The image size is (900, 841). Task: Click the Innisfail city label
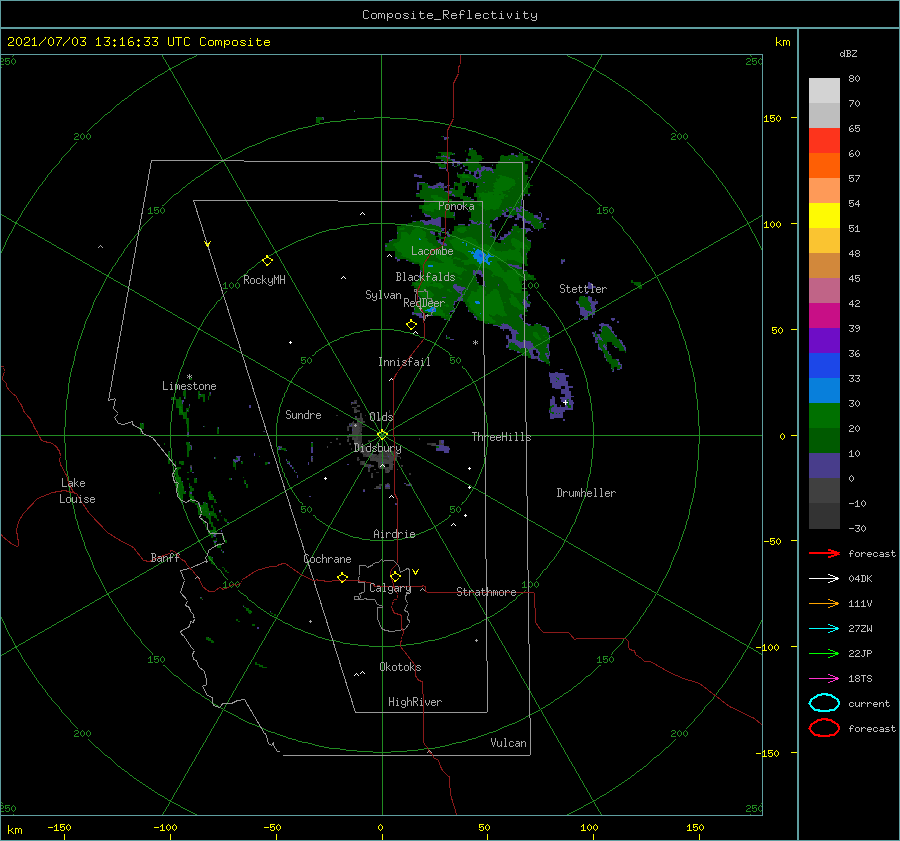404,362
